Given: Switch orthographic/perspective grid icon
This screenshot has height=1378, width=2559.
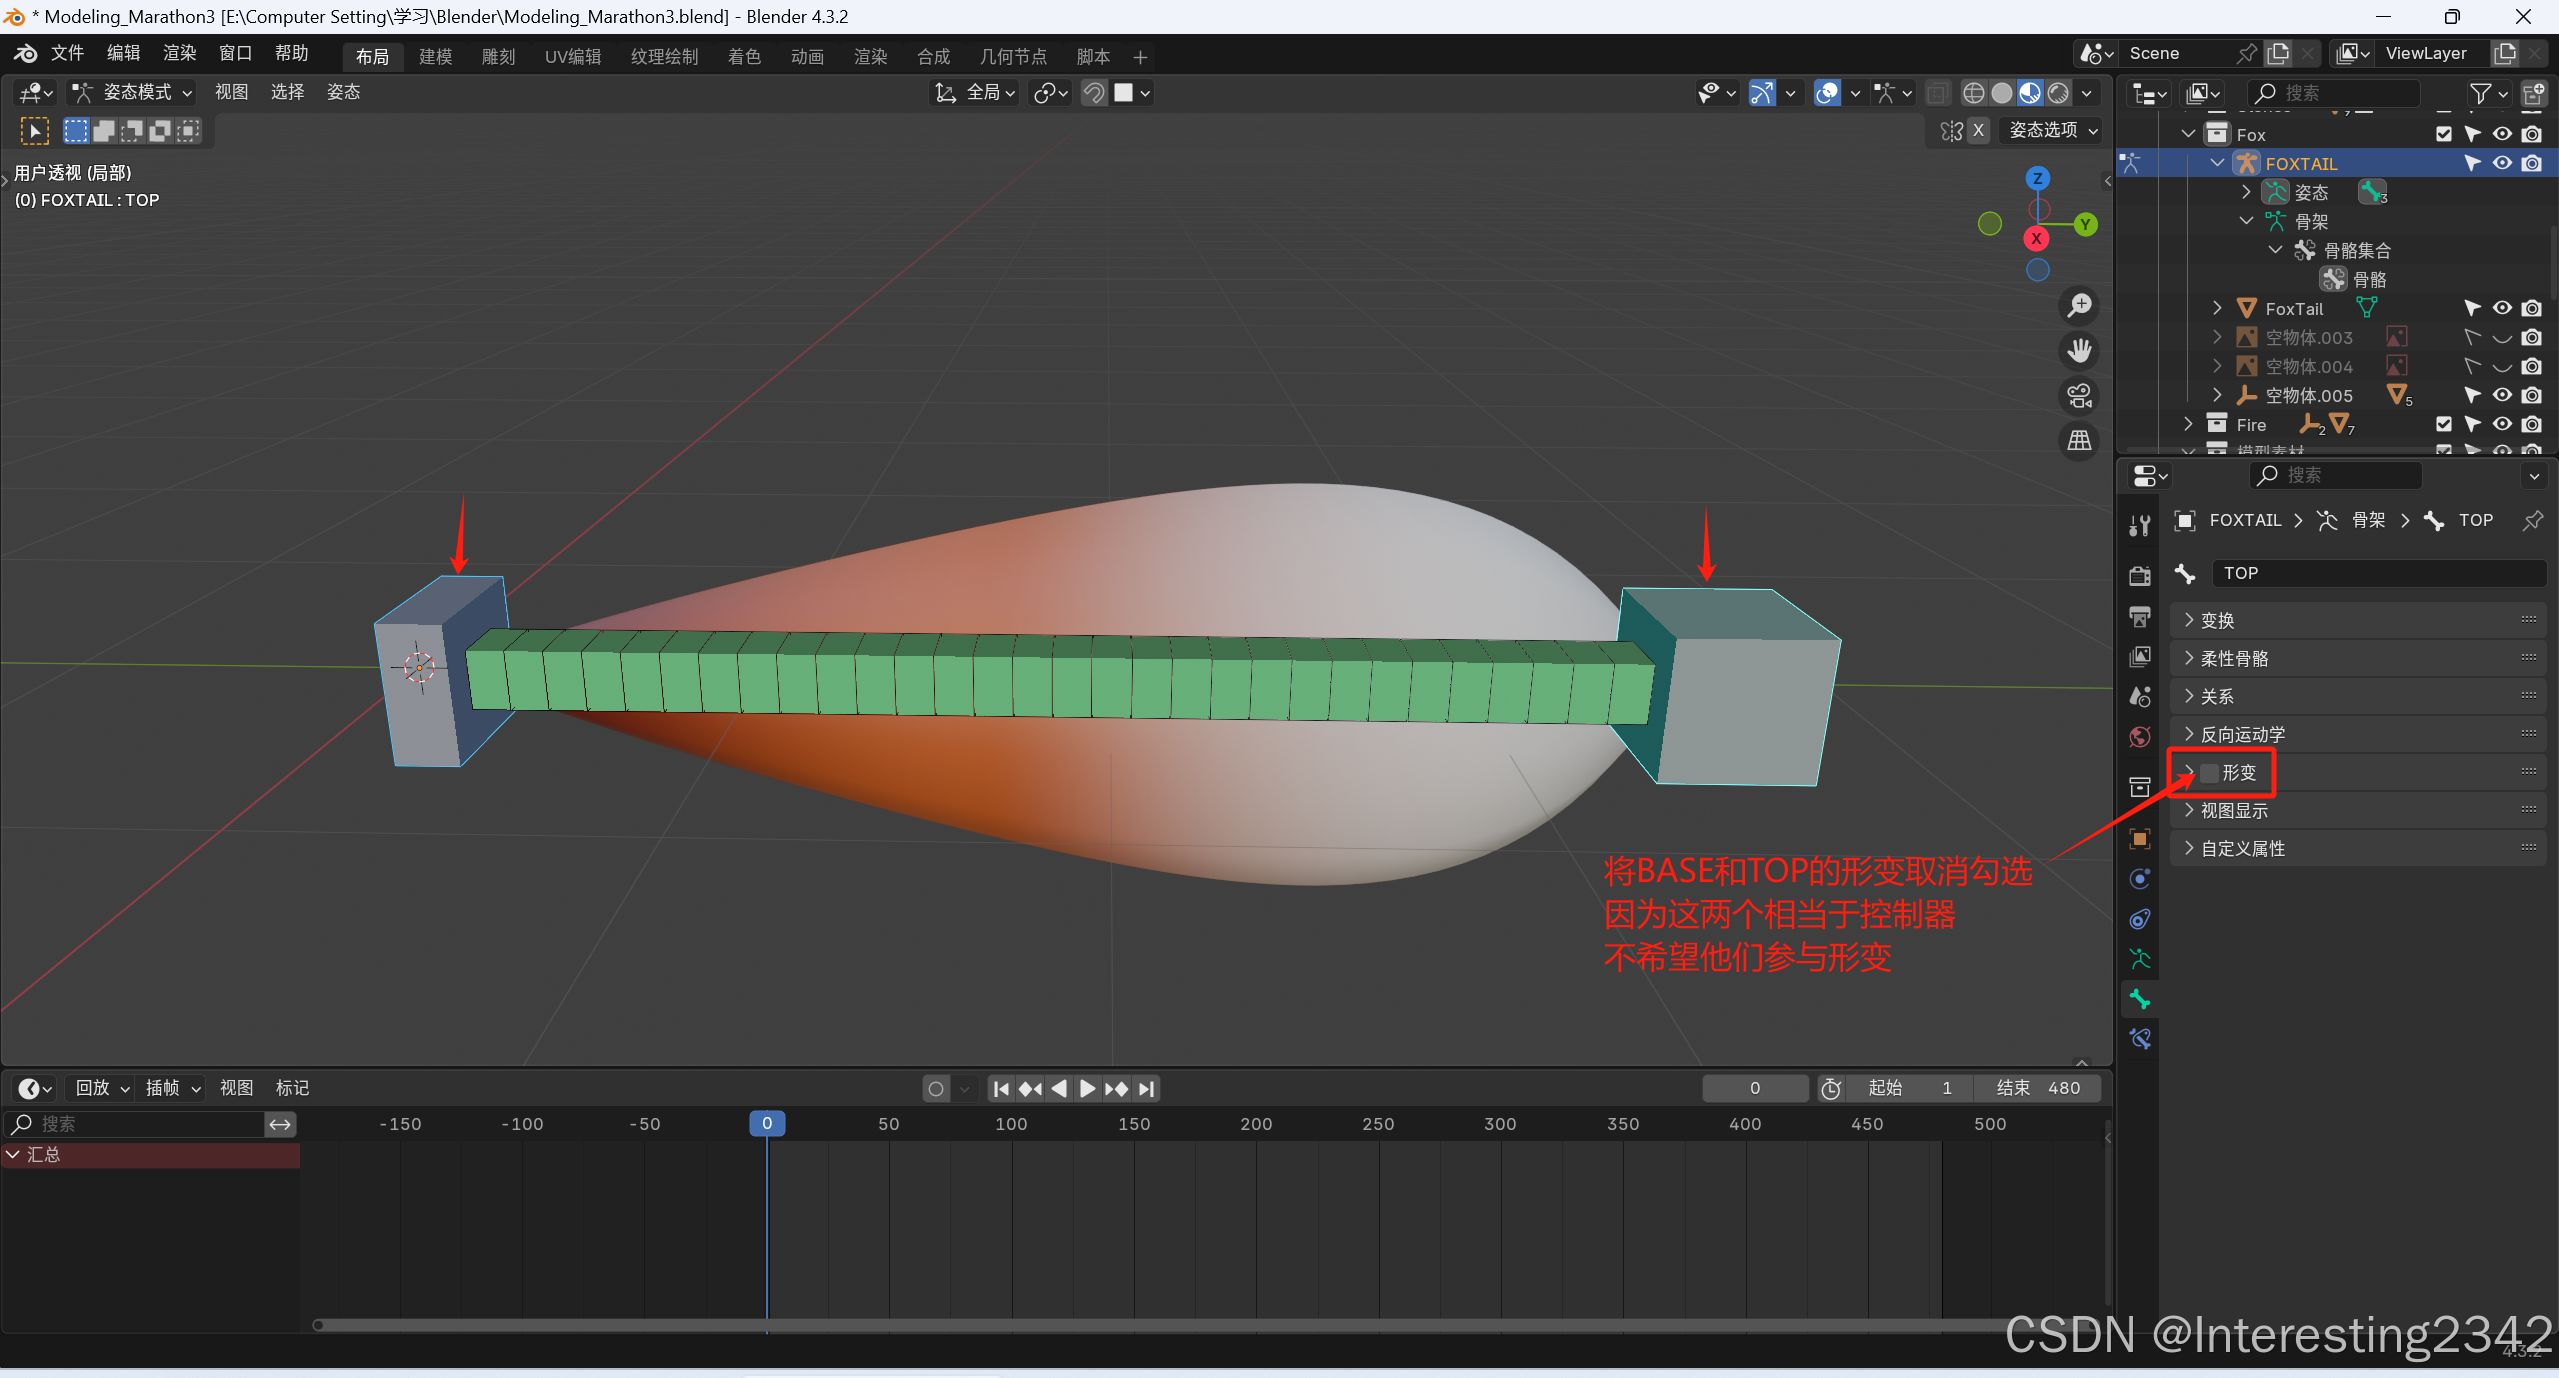Looking at the screenshot, I should [x=2080, y=440].
